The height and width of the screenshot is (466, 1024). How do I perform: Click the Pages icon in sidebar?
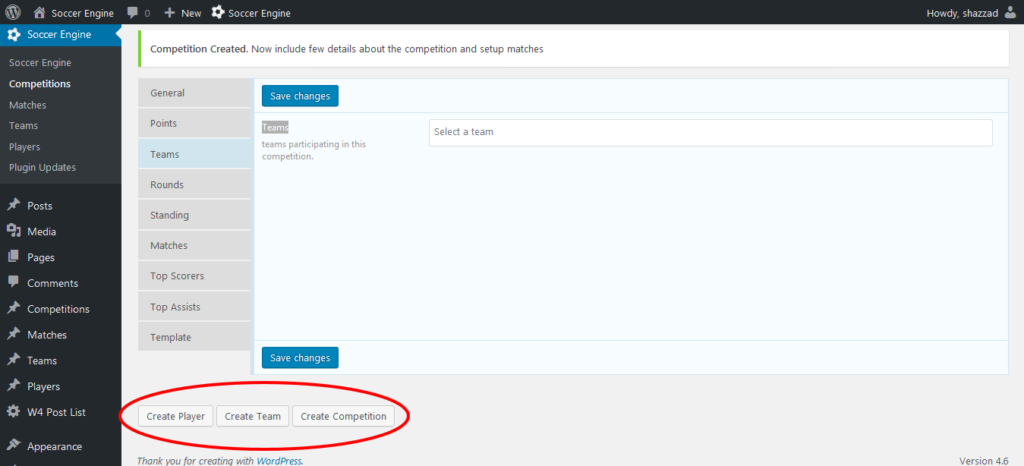13,257
